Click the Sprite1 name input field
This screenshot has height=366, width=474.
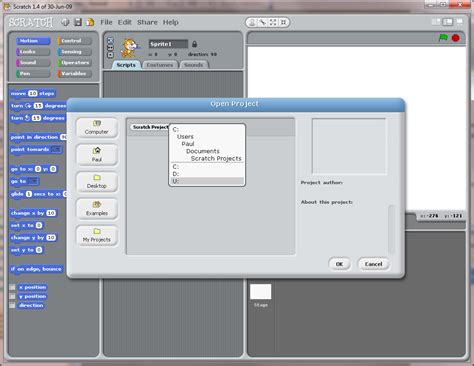coord(168,44)
